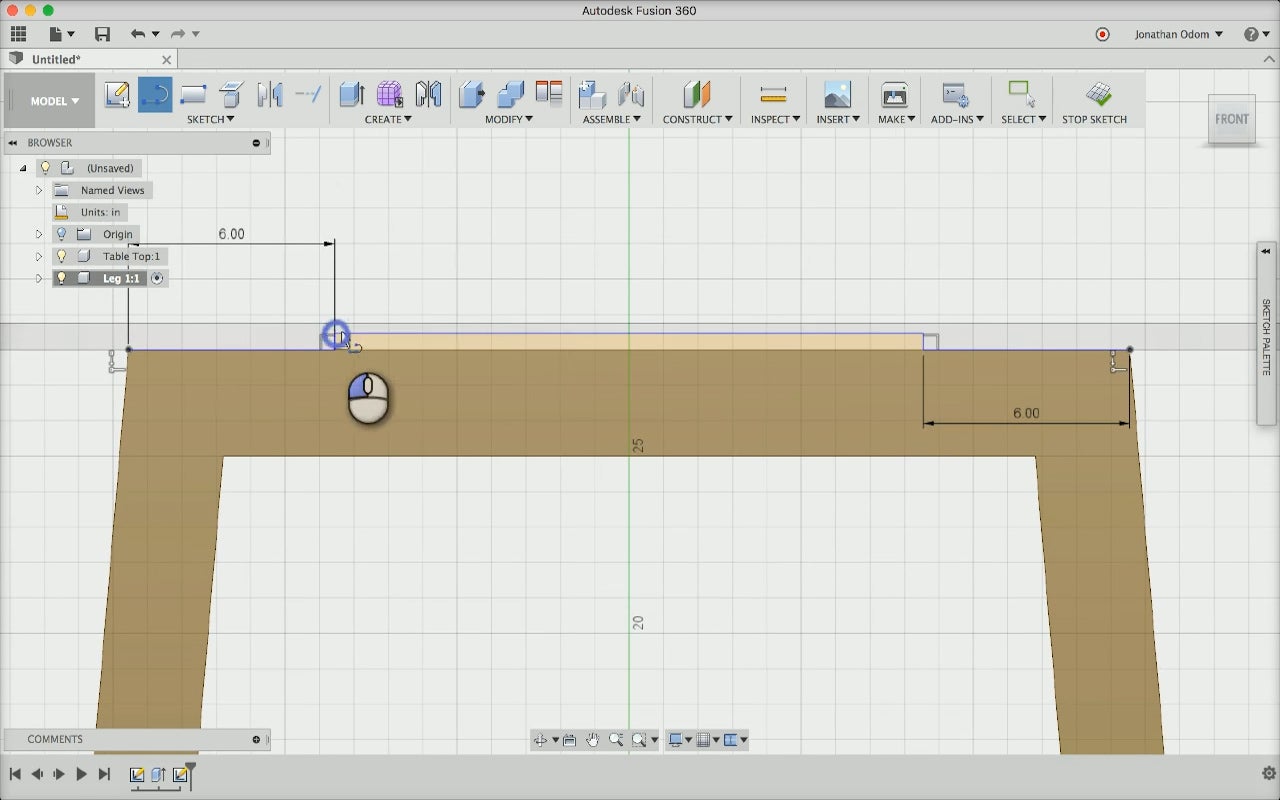Screen dimensions: 1280x800
Task: Open the MODEL workspace dropdown
Action: (54, 101)
